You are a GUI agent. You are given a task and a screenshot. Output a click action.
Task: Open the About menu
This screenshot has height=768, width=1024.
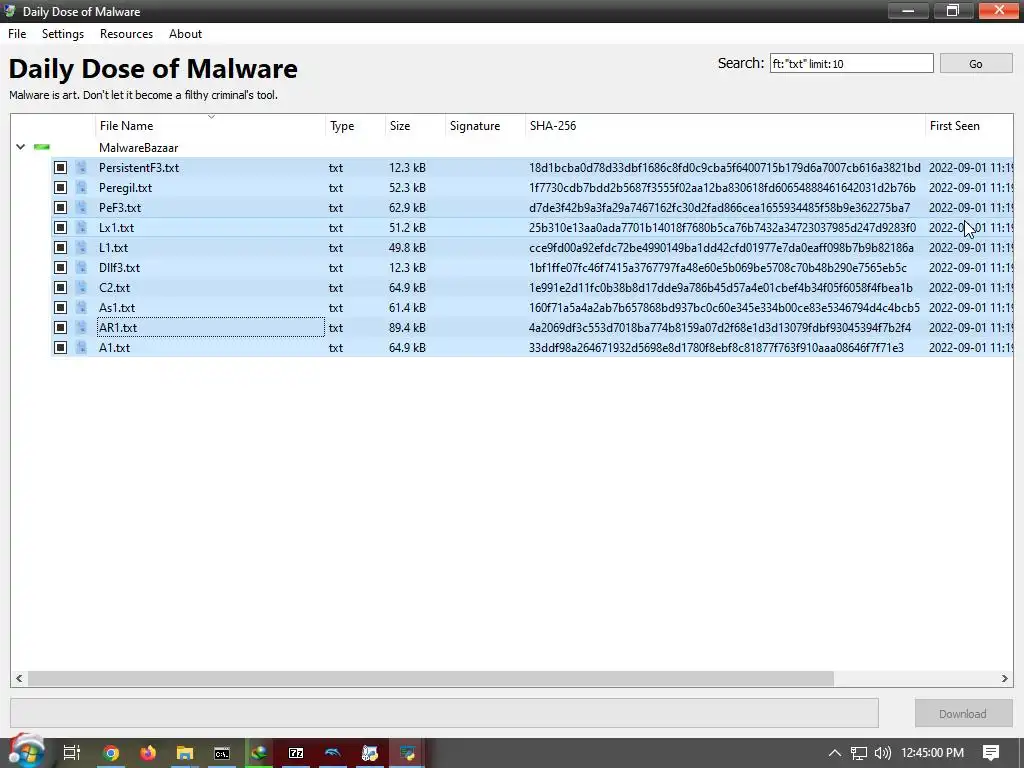[x=185, y=34]
